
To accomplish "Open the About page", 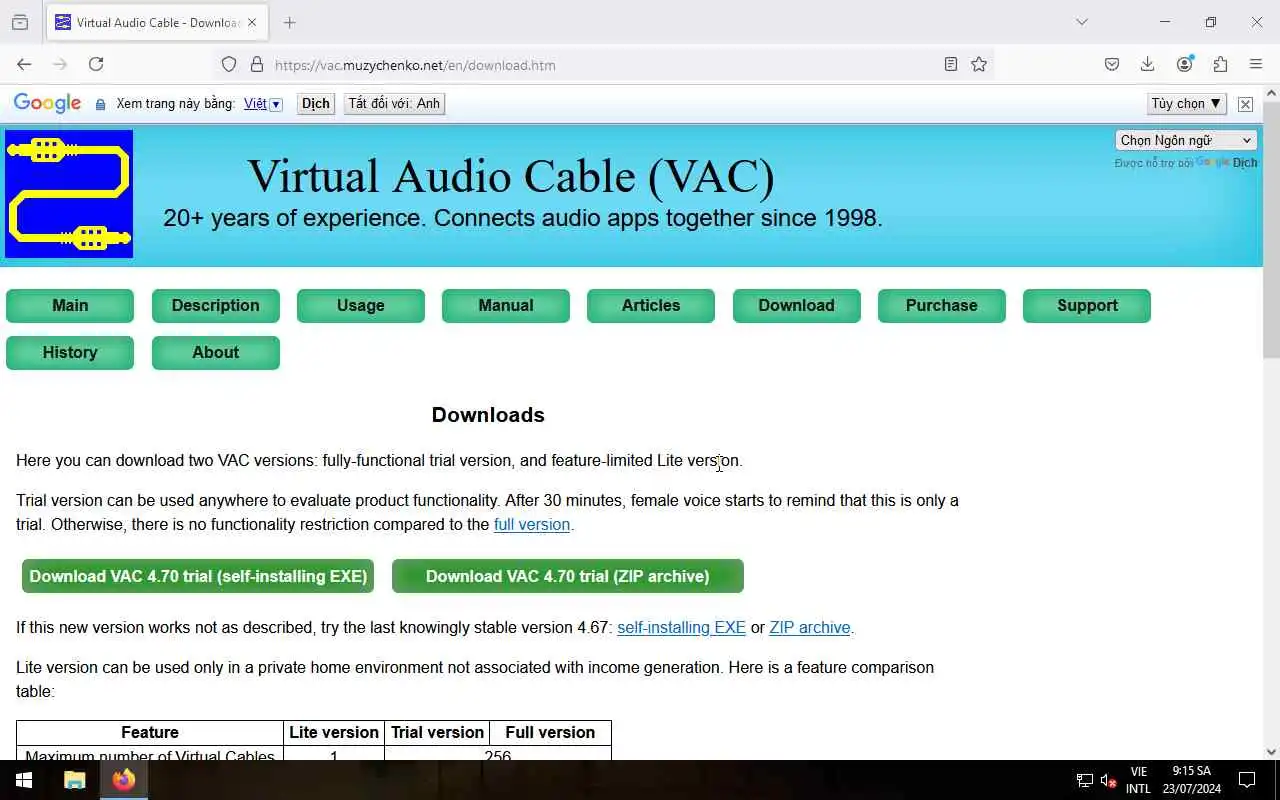I will [215, 353].
